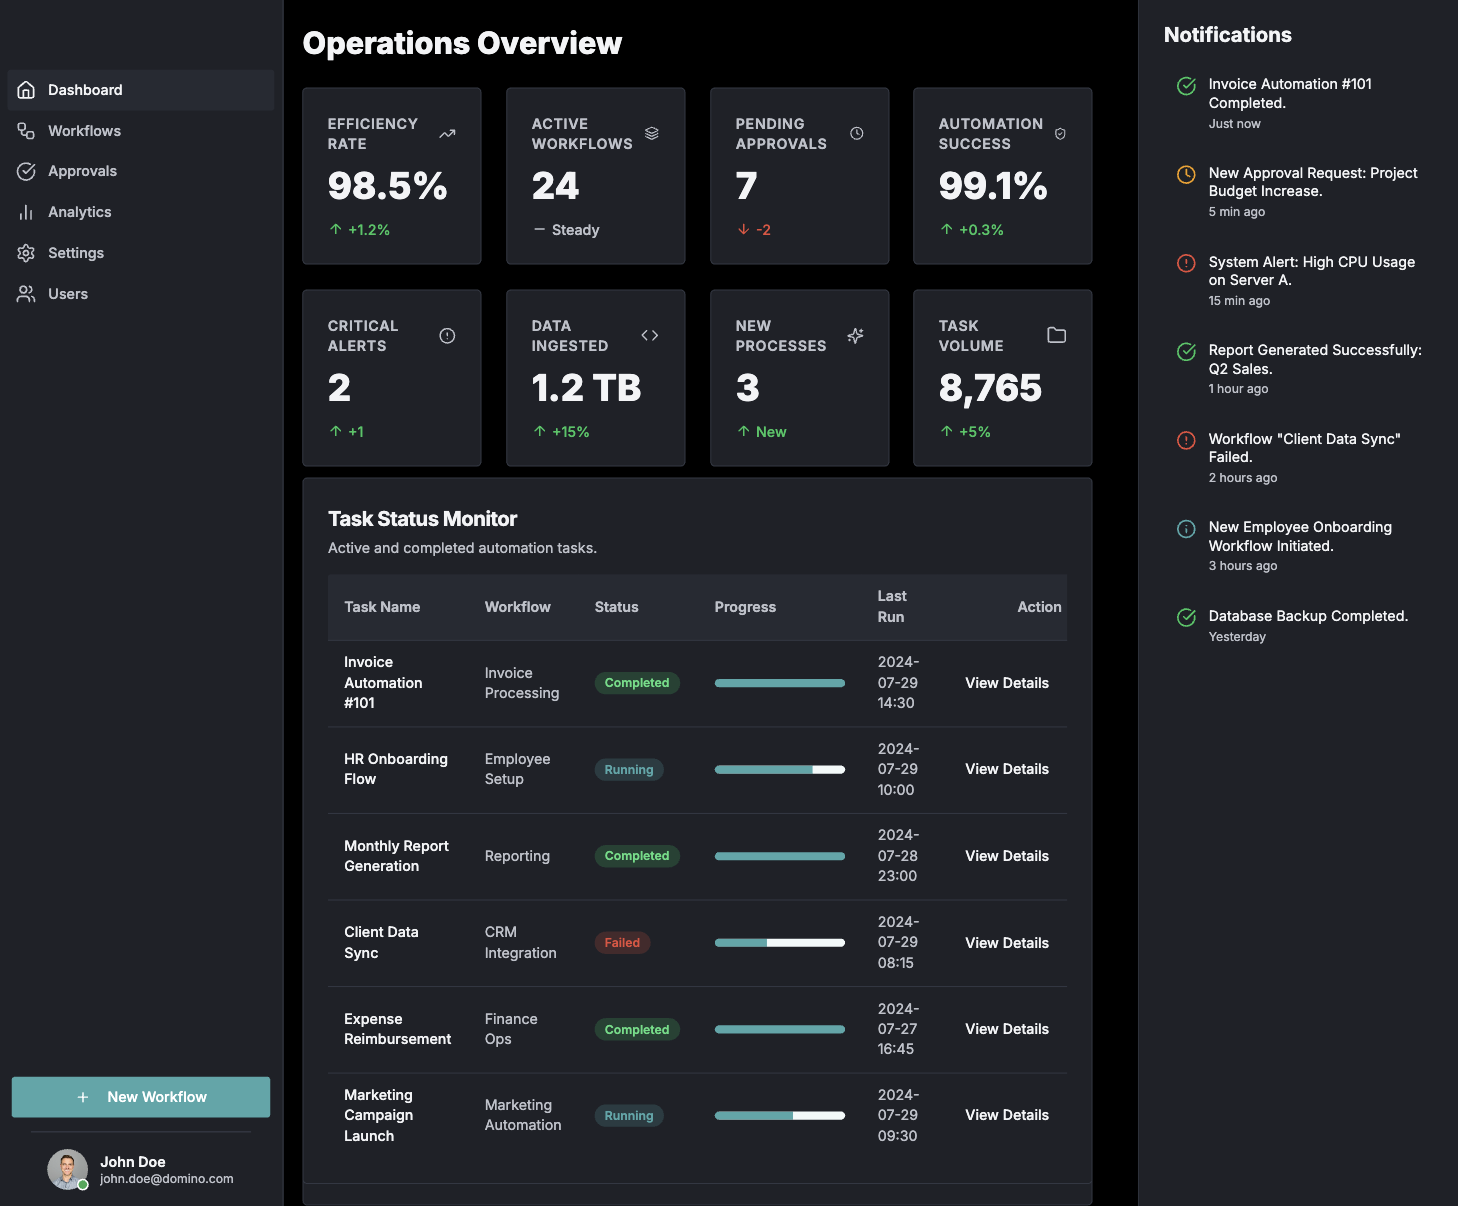
Task: Click the layers icon on Active Workflows card
Action: (x=651, y=133)
